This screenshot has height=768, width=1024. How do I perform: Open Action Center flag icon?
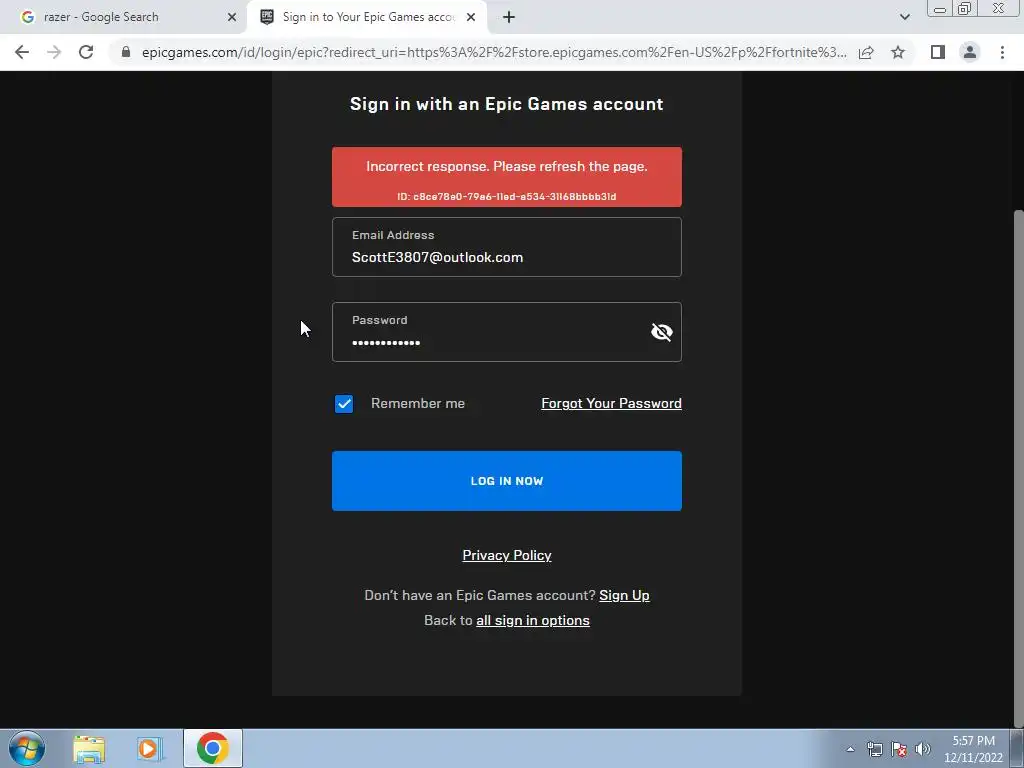(x=899, y=749)
